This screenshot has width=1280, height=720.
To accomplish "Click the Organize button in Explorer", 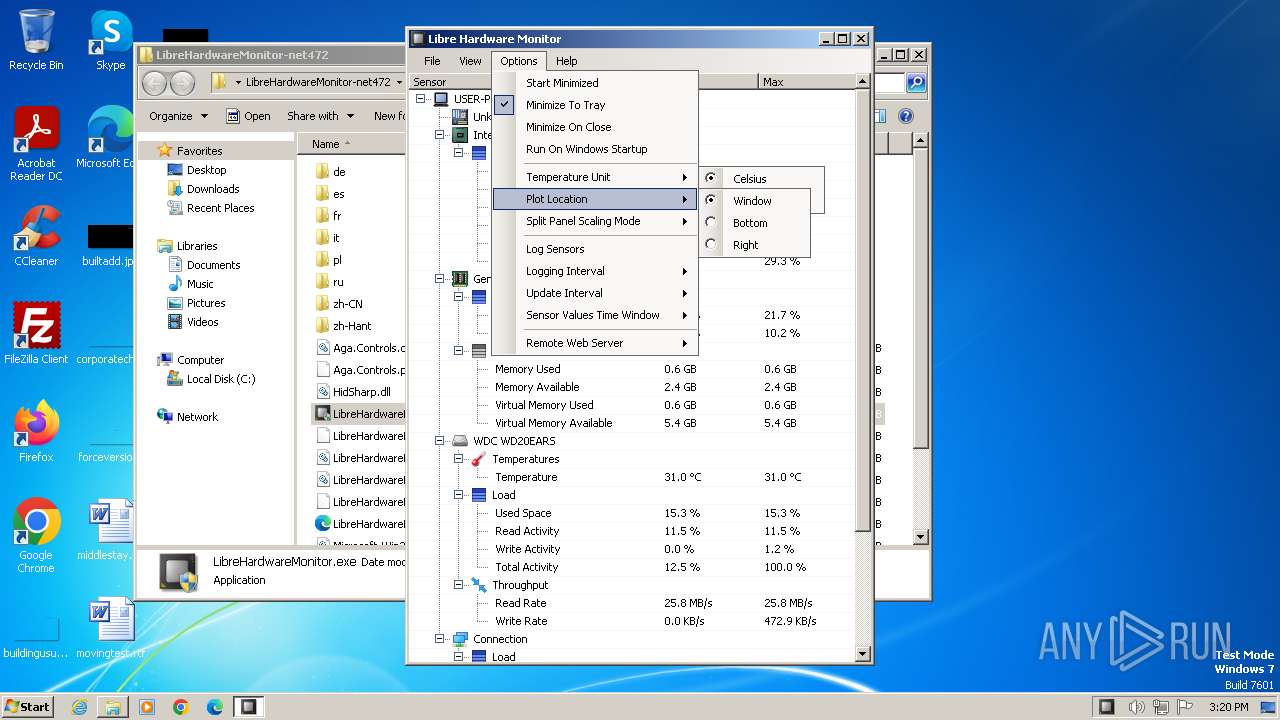I will (178, 116).
